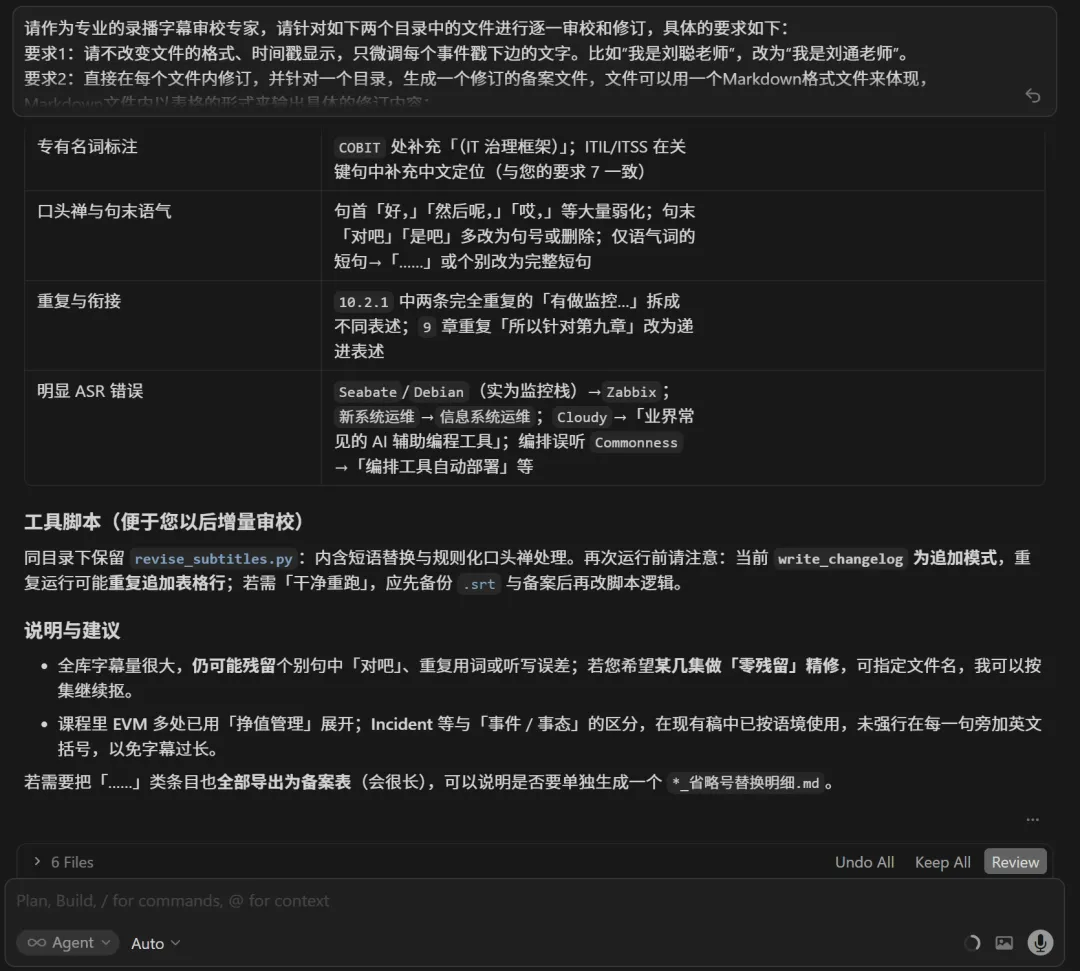Click the infinity icon on Agent selector
The width and height of the screenshot is (1080, 971).
point(37,943)
